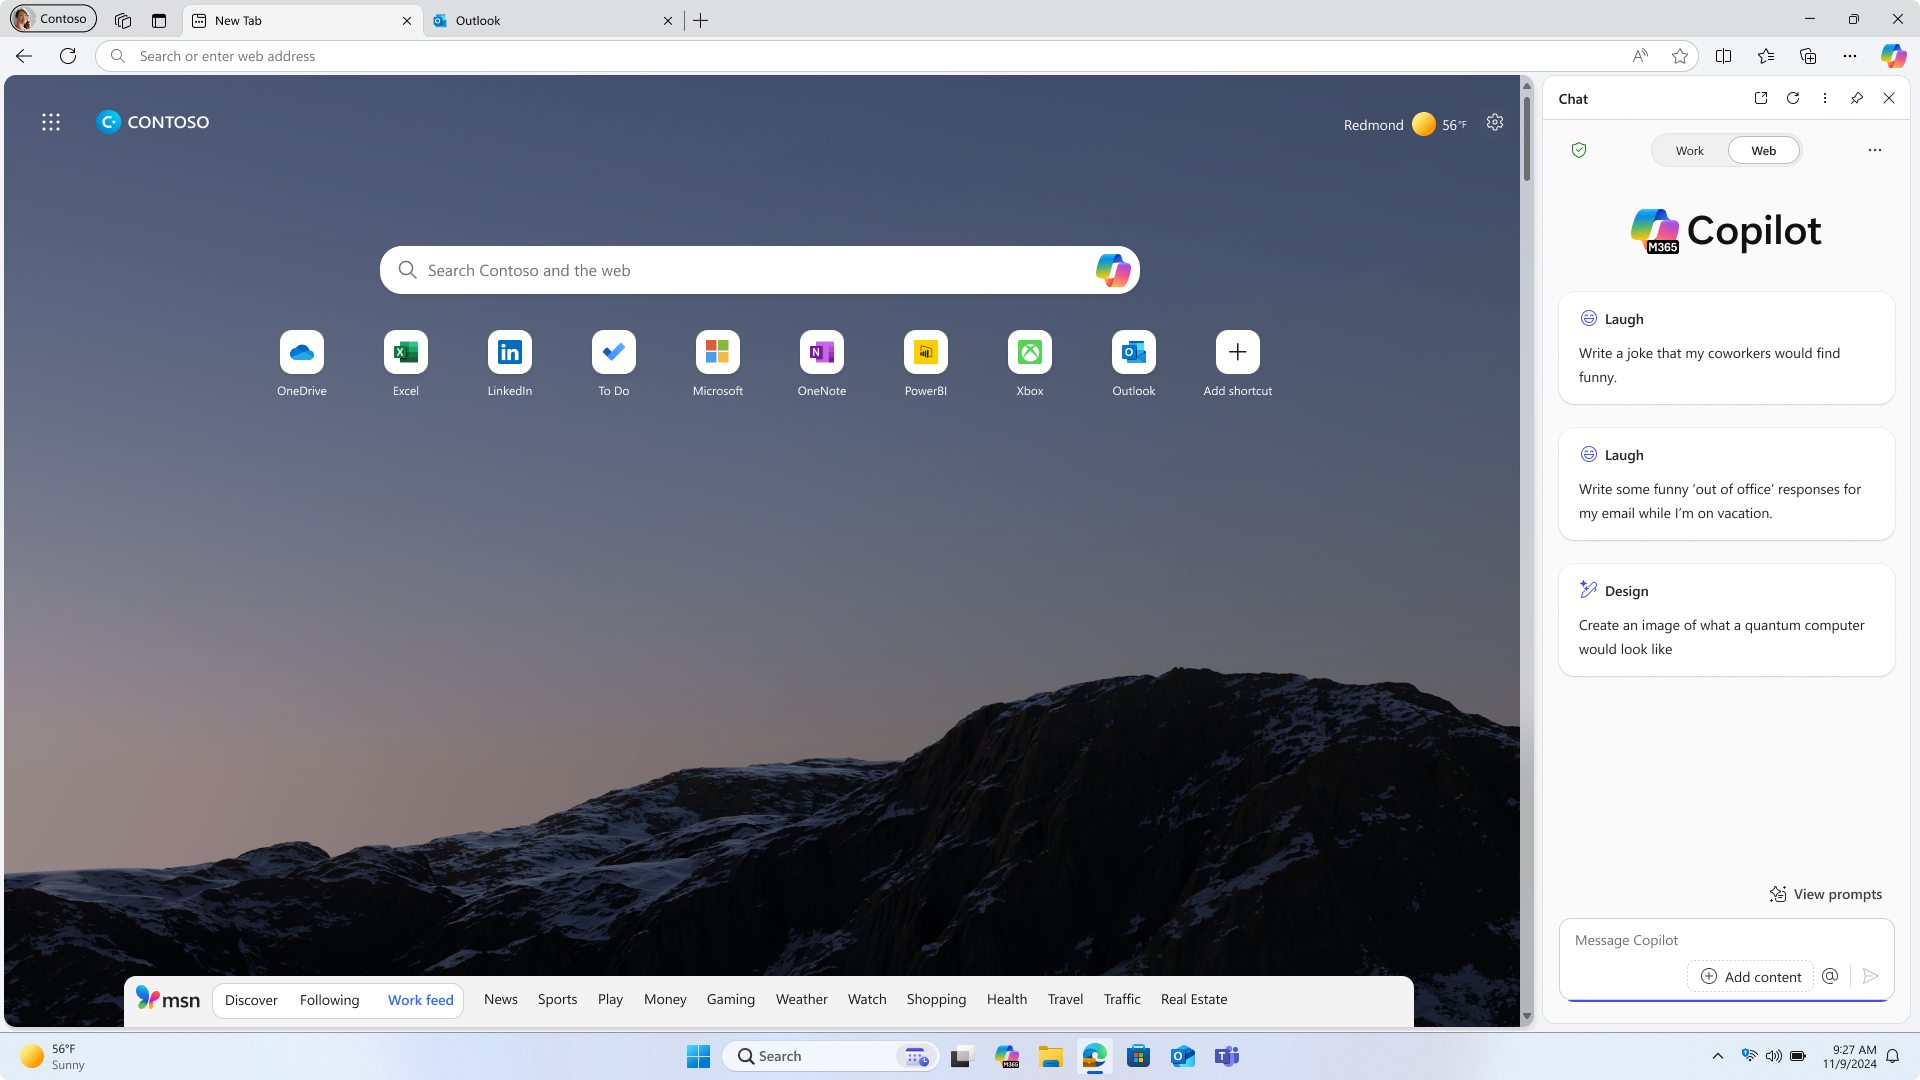Open the browser settings ellipsis menu

click(x=1849, y=56)
